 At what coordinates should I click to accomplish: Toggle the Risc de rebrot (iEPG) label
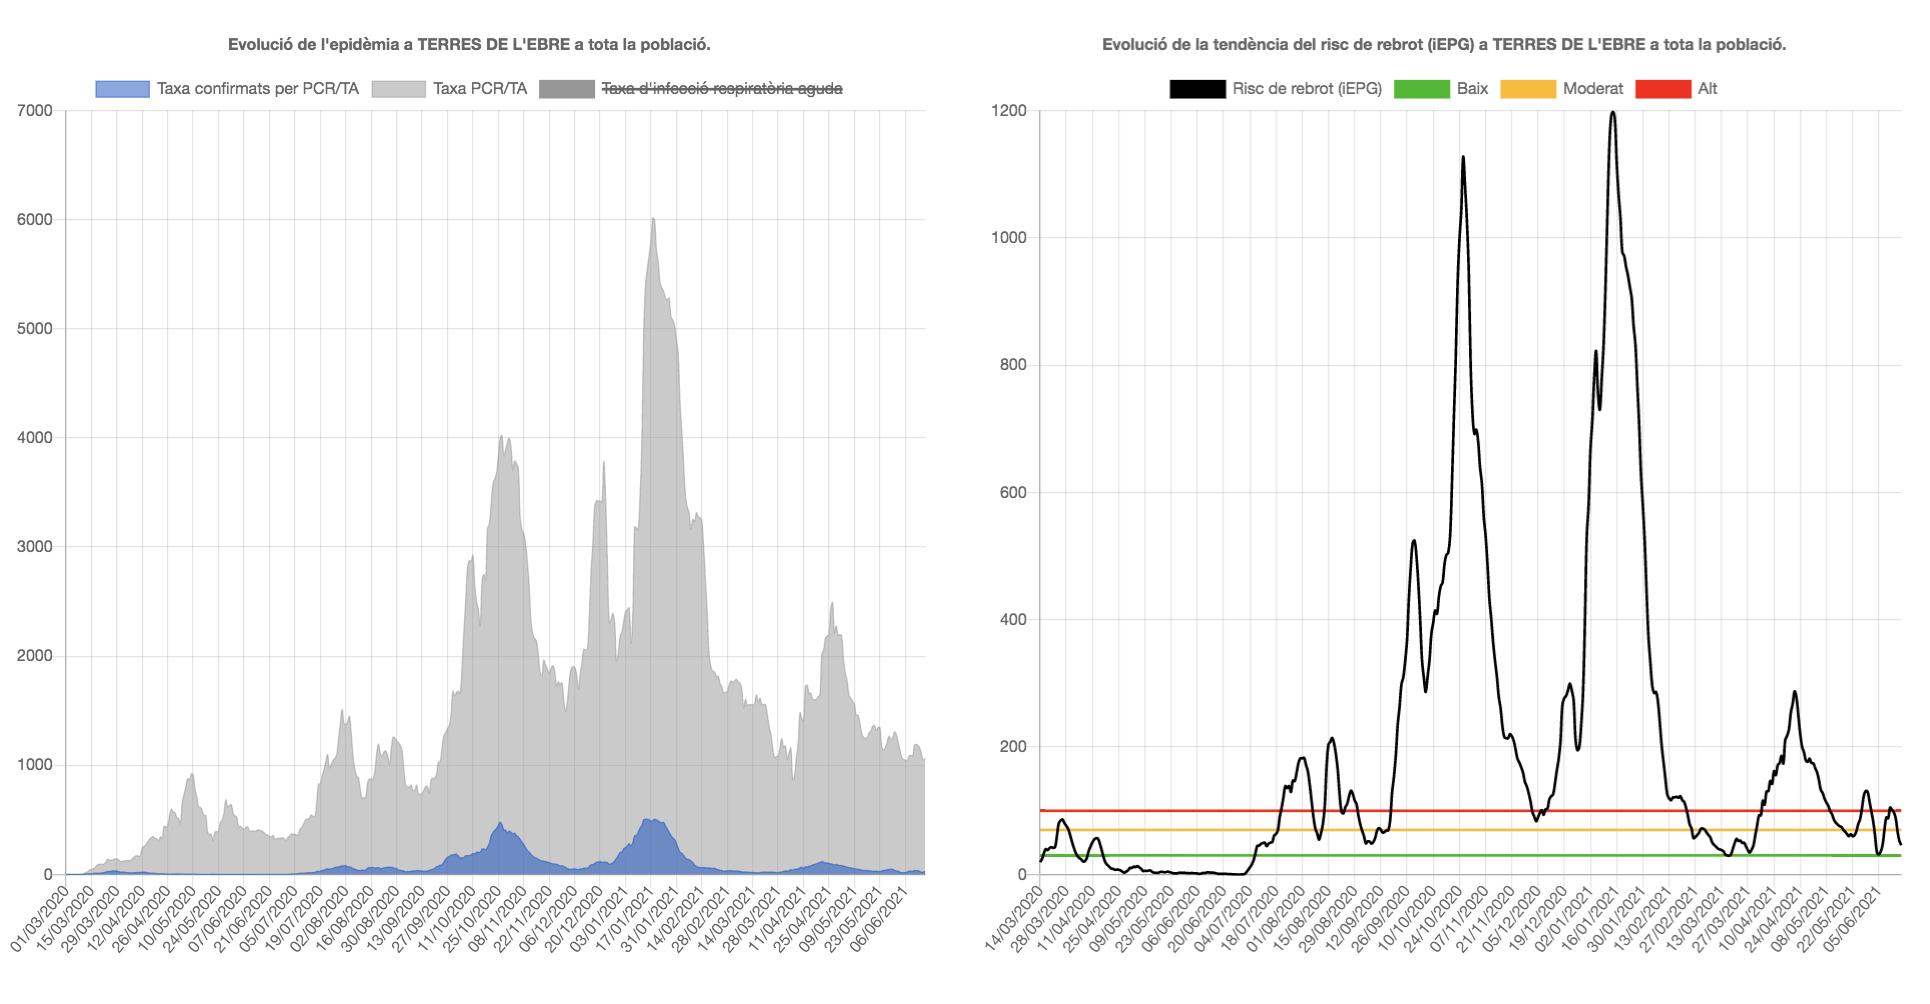pyautogui.click(x=1306, y=89)
